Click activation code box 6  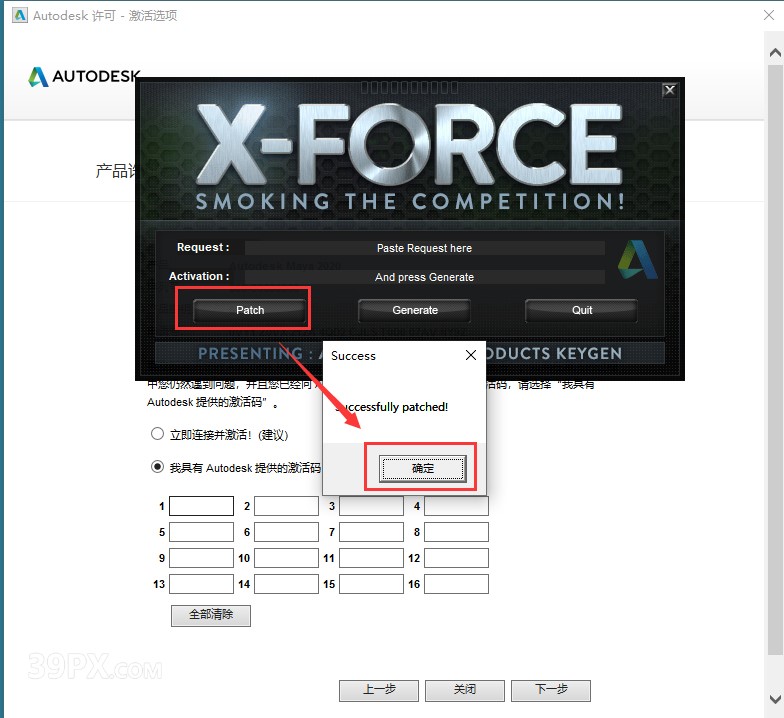pyautogui.click(x=286, y=532)
